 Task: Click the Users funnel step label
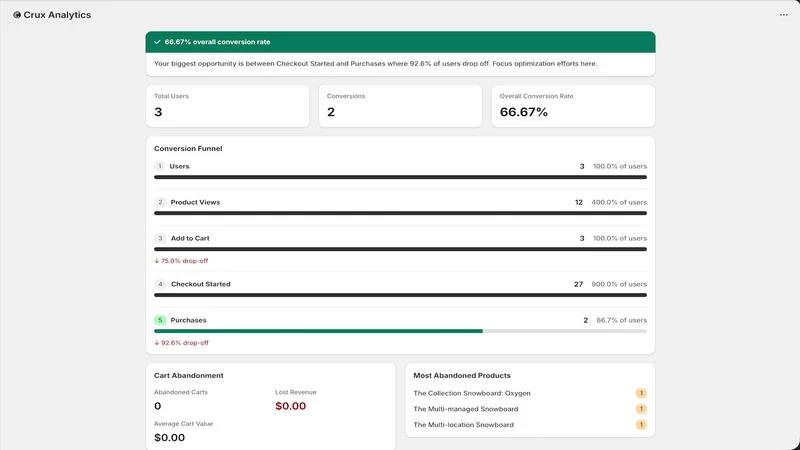(x=179, y=166)
